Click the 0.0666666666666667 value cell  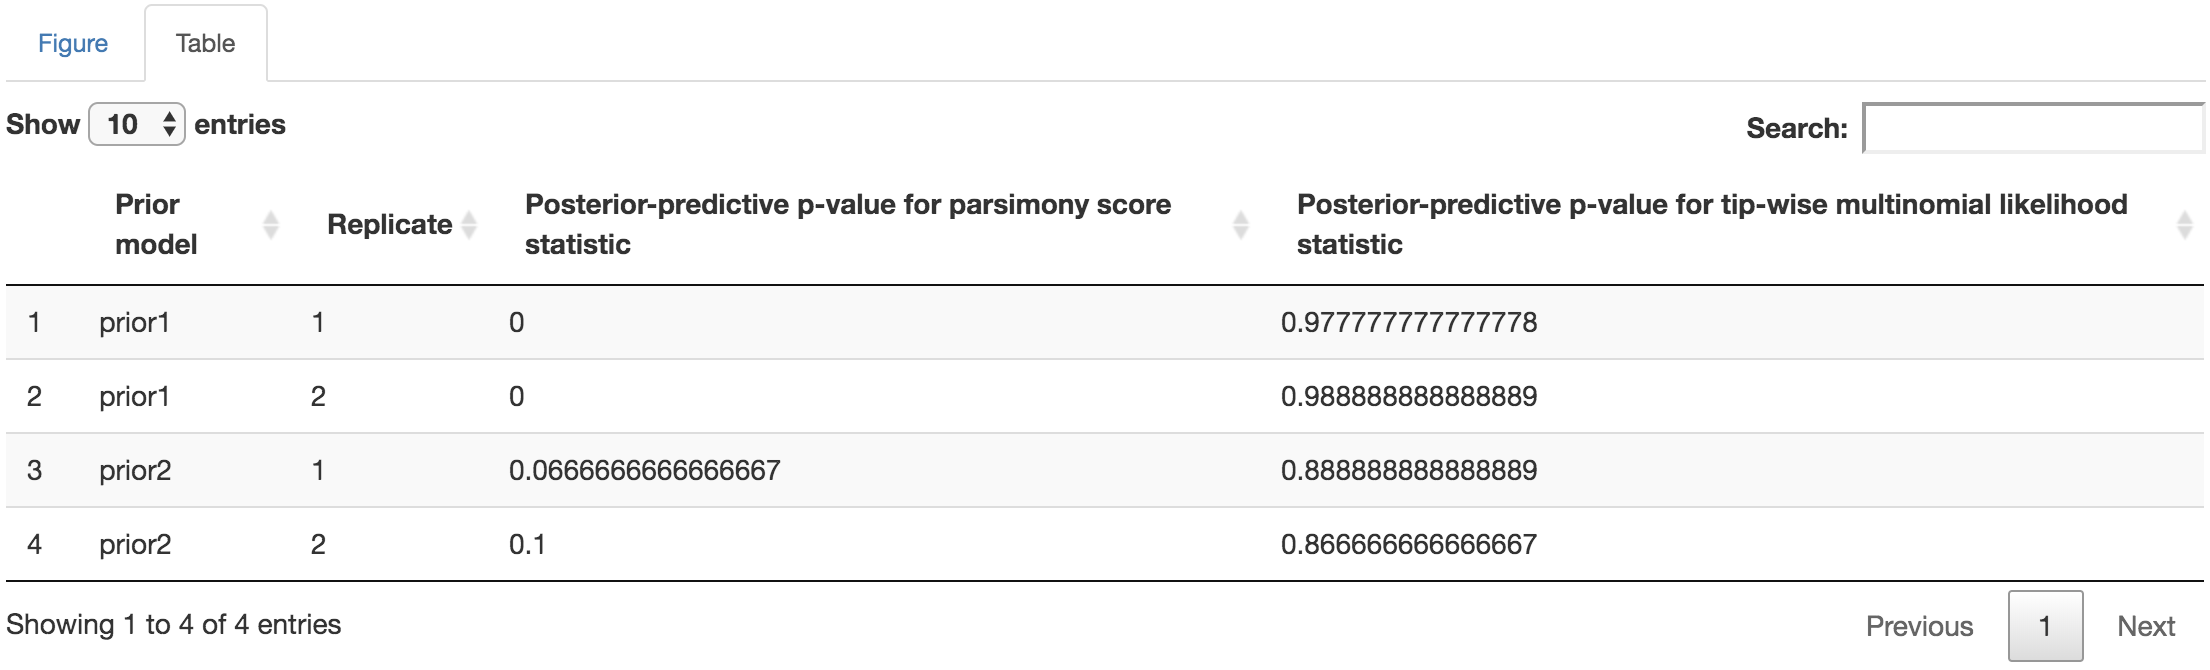[644, 470]
